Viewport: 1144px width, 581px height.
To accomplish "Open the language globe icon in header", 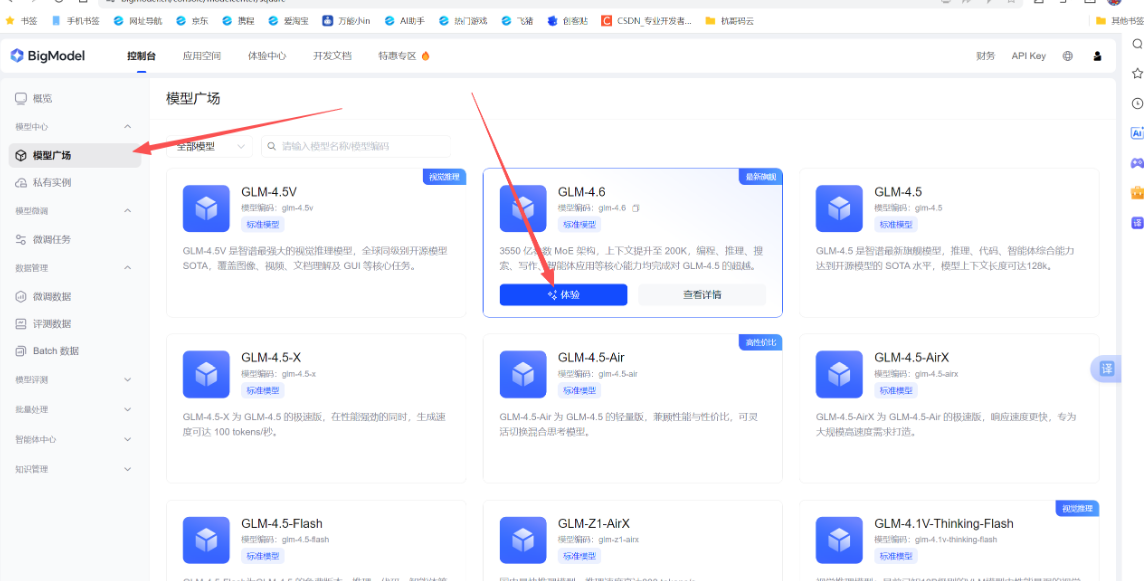I will [x=1067, y=56].
